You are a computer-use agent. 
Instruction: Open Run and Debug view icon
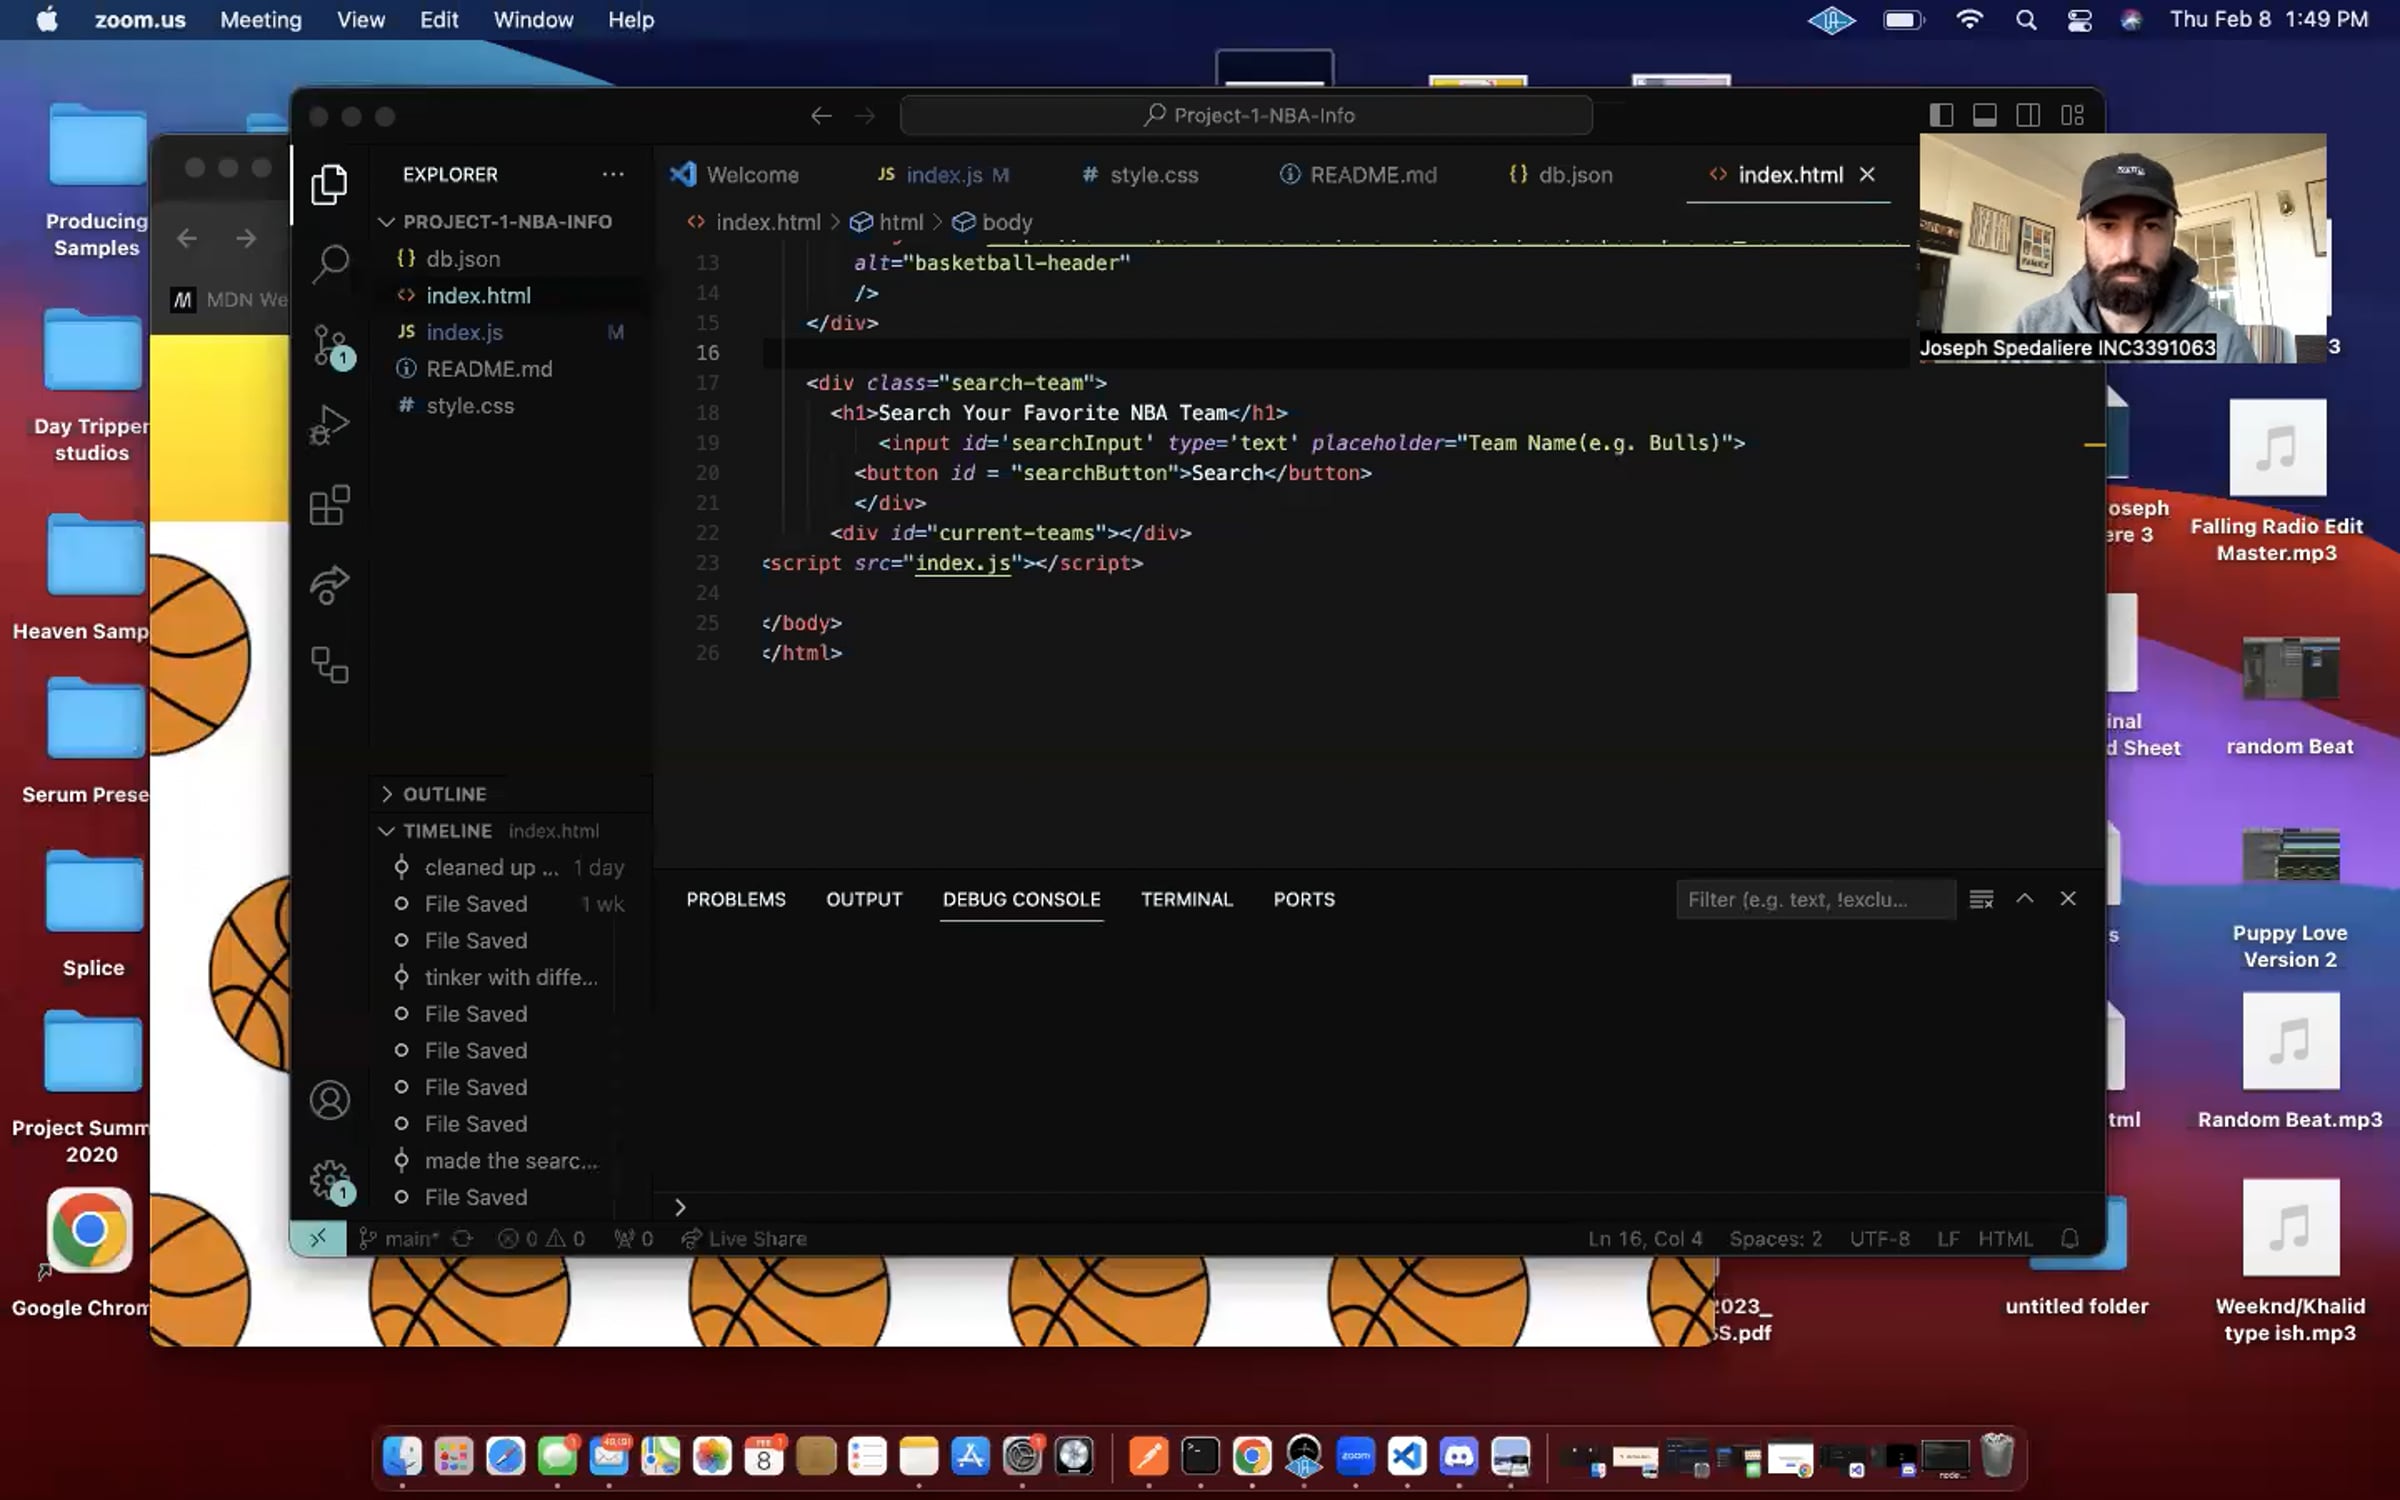[329, 424]
